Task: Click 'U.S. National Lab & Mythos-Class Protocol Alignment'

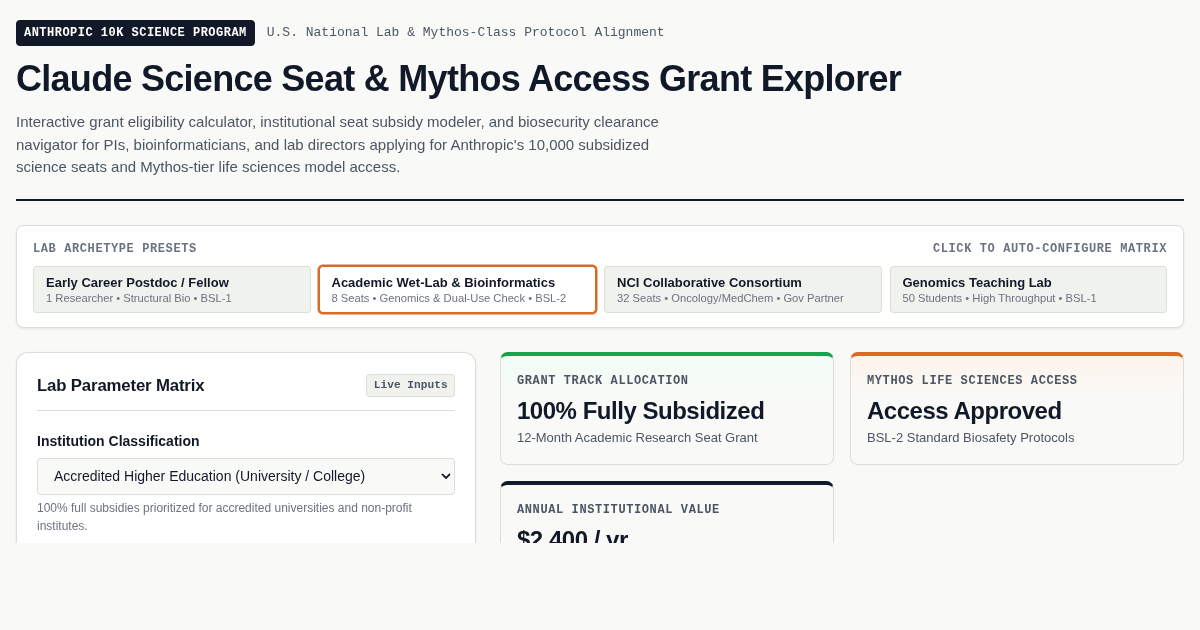Action: point(465,33)
